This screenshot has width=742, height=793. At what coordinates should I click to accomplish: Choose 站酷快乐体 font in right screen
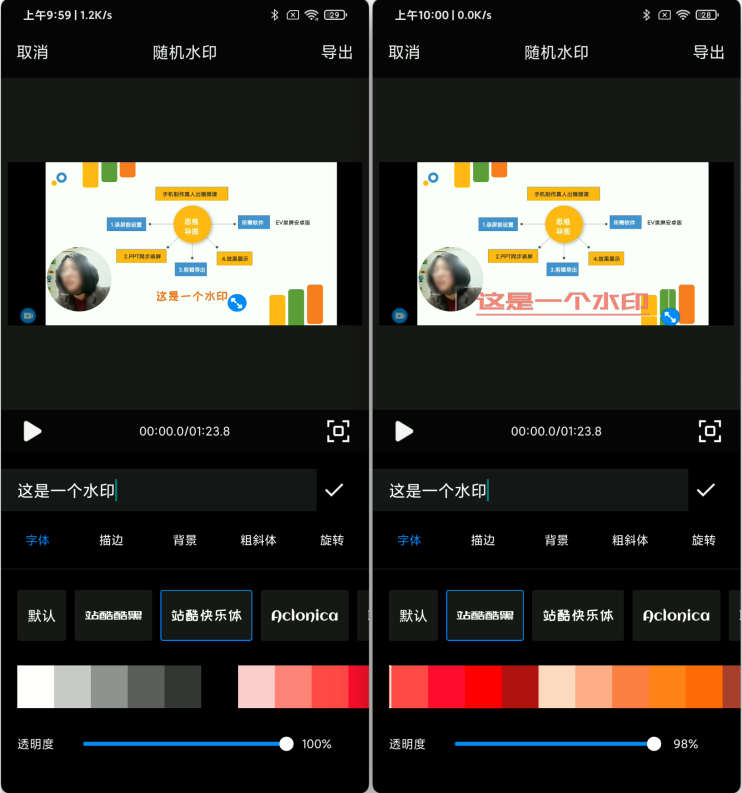point(578,615)
